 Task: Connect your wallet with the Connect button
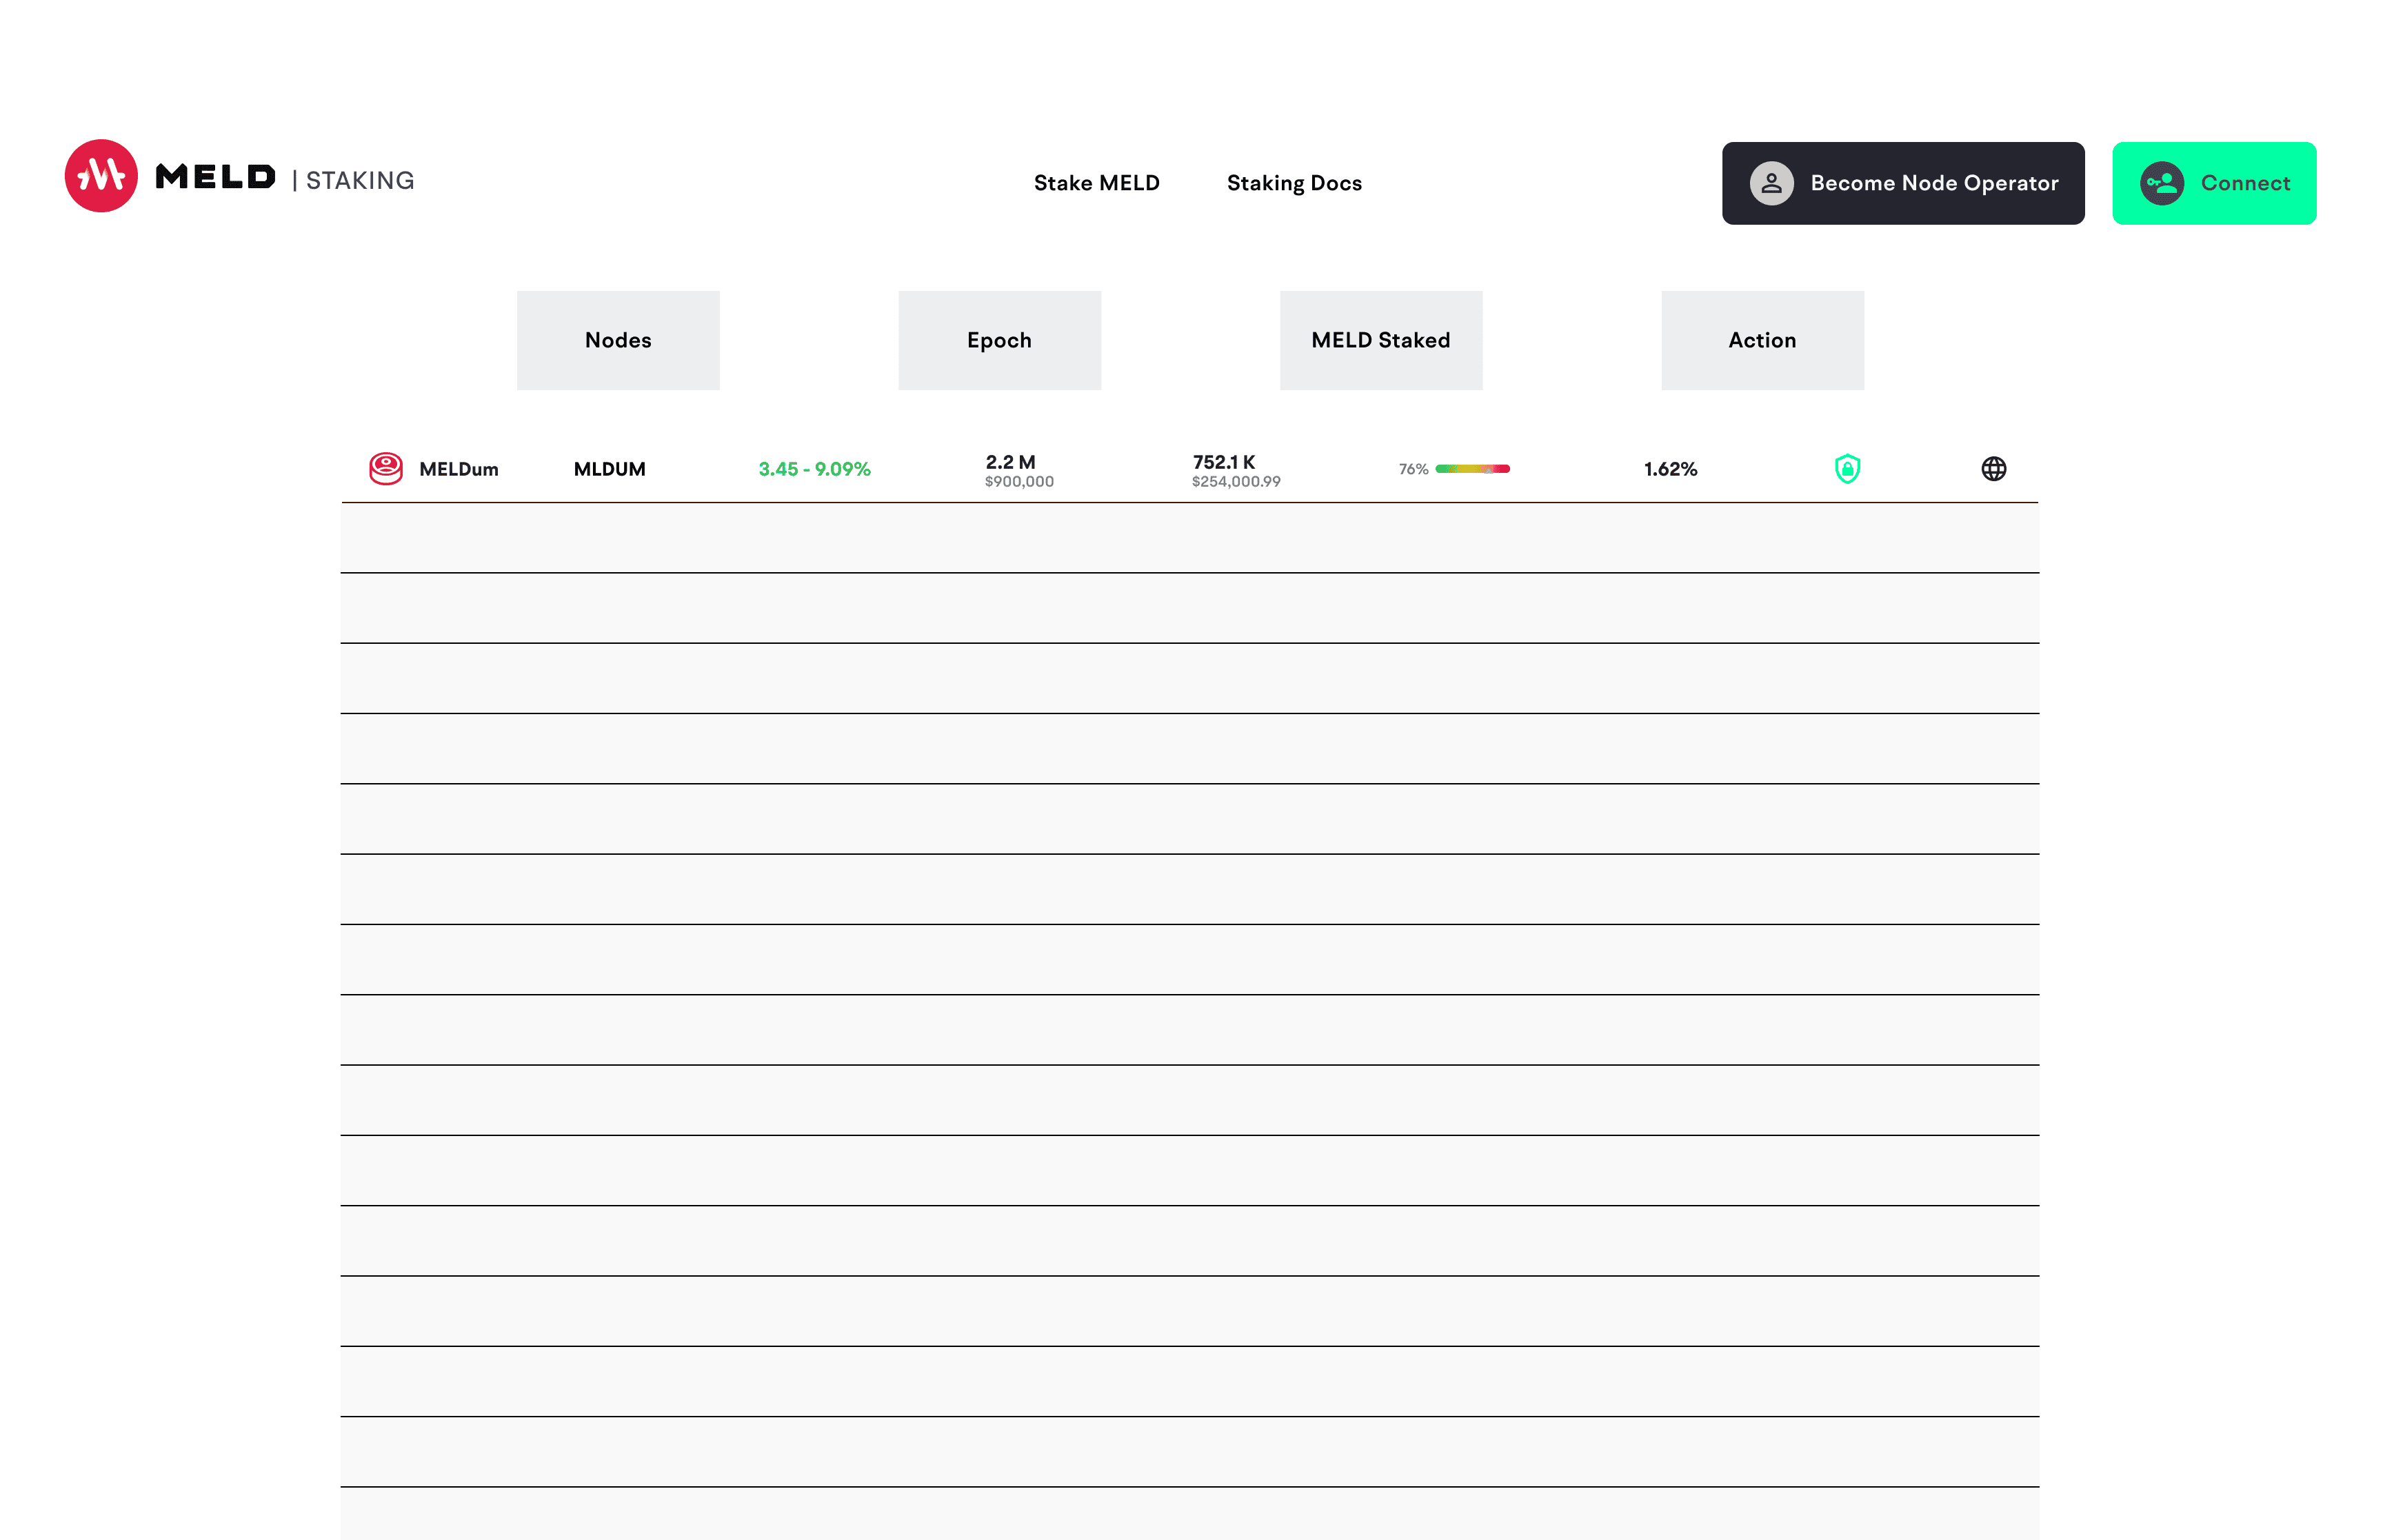[2214, 183]
